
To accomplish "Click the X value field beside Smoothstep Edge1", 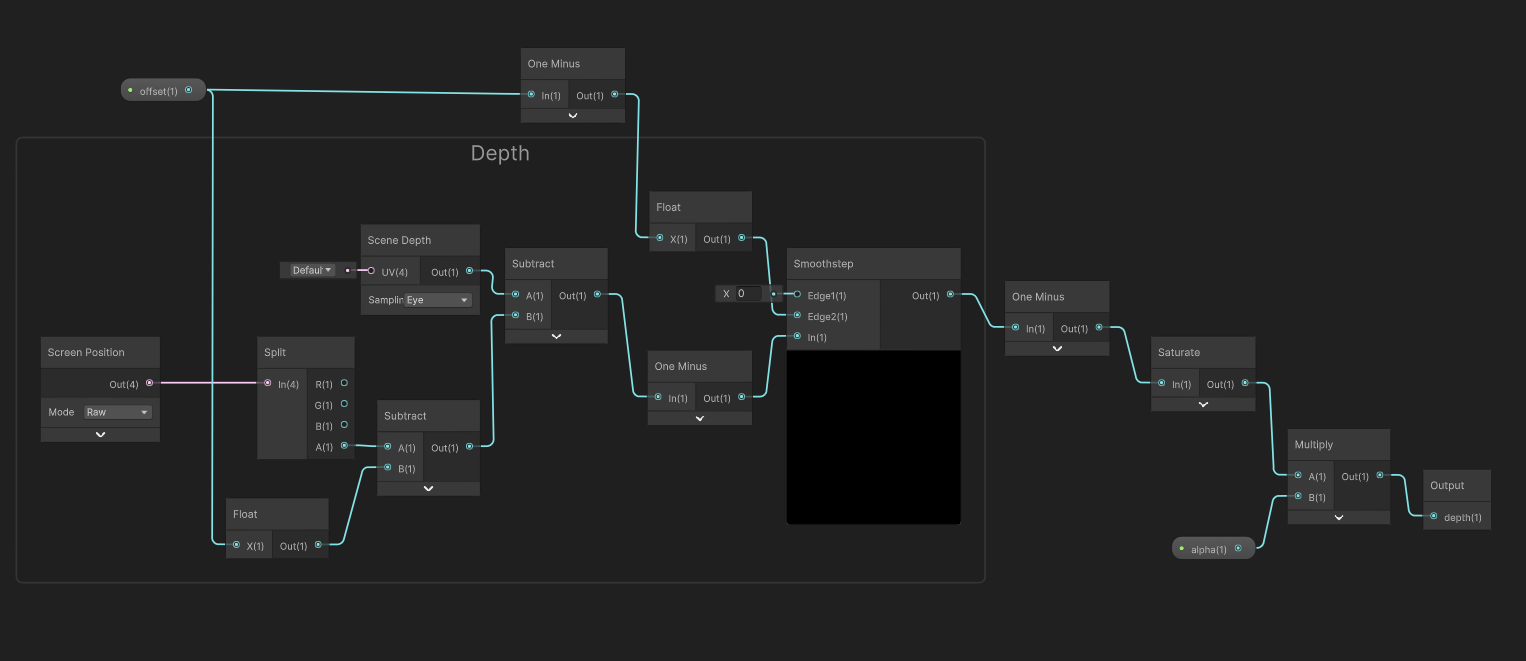I will point(747,294).
